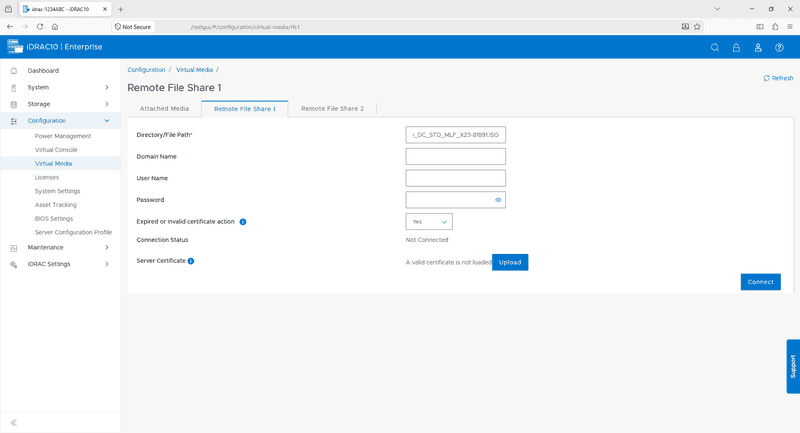This screenshot has height=433, width=800.
Task: Open Server Configuration Profile in sidebar
Action: (x=73, y=233)
